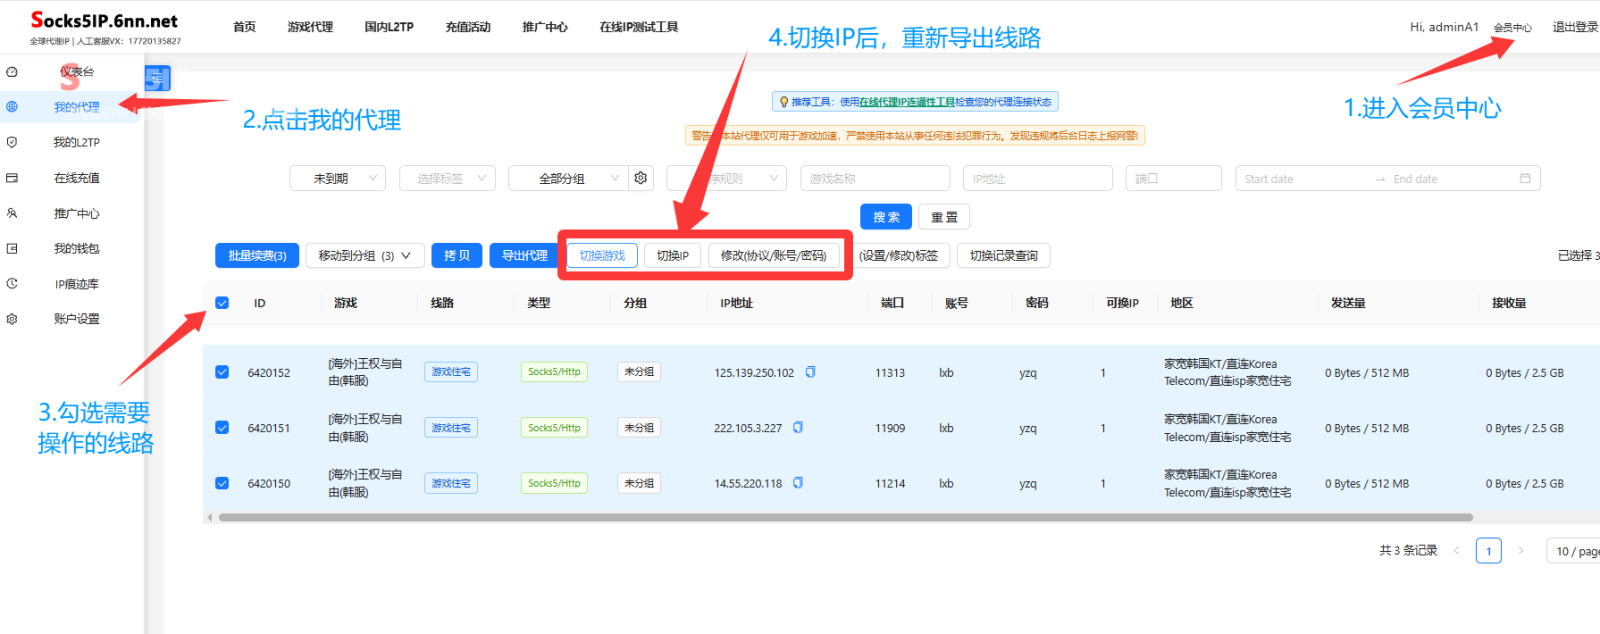The height and width of the screenshot is (634, 1600).
Task: Click the 修改(协议/账号/密码) button
Action: 774,256
